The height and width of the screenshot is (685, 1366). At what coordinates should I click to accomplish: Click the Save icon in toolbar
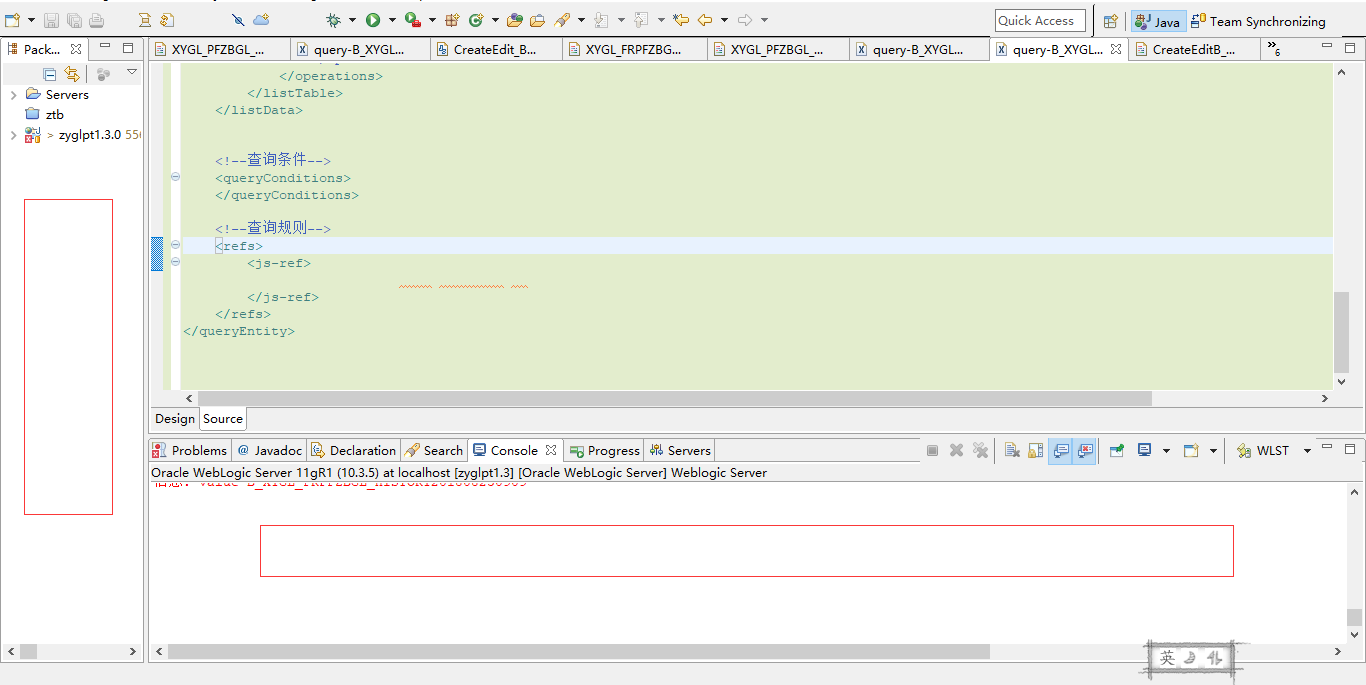click(x=51, y=20)
